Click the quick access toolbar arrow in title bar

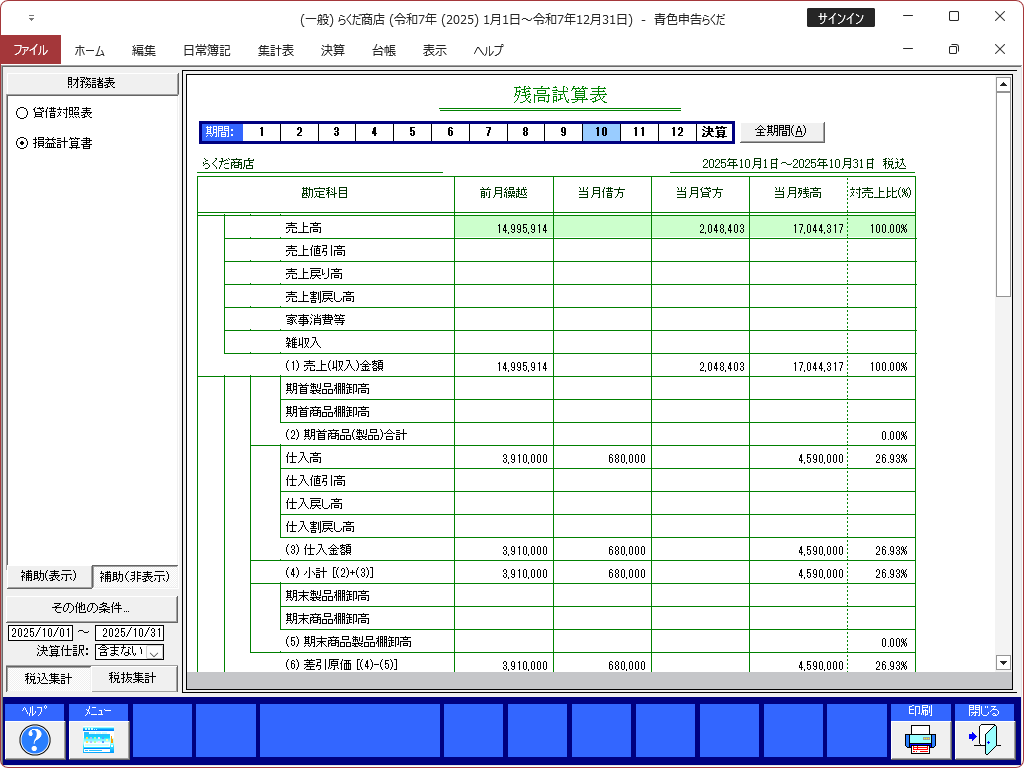[31, 18]
